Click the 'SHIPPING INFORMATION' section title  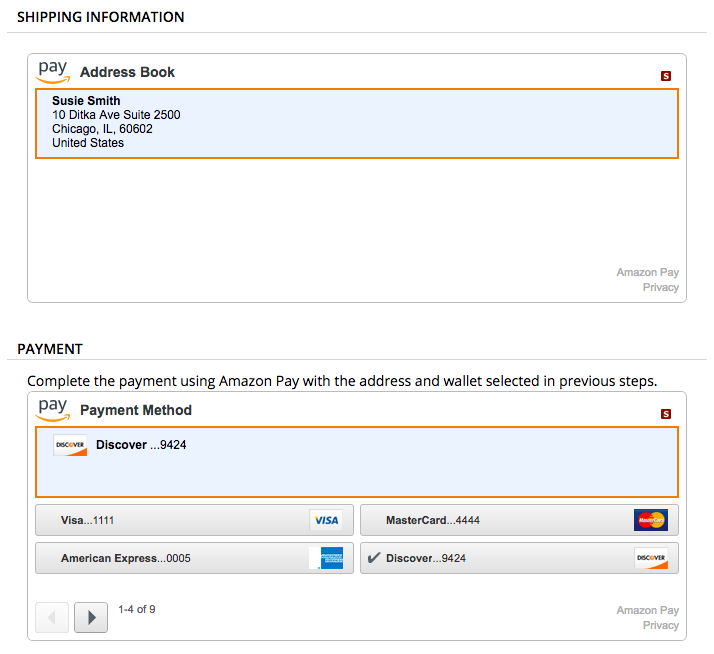pyautogui.click(x=101, y=17)
